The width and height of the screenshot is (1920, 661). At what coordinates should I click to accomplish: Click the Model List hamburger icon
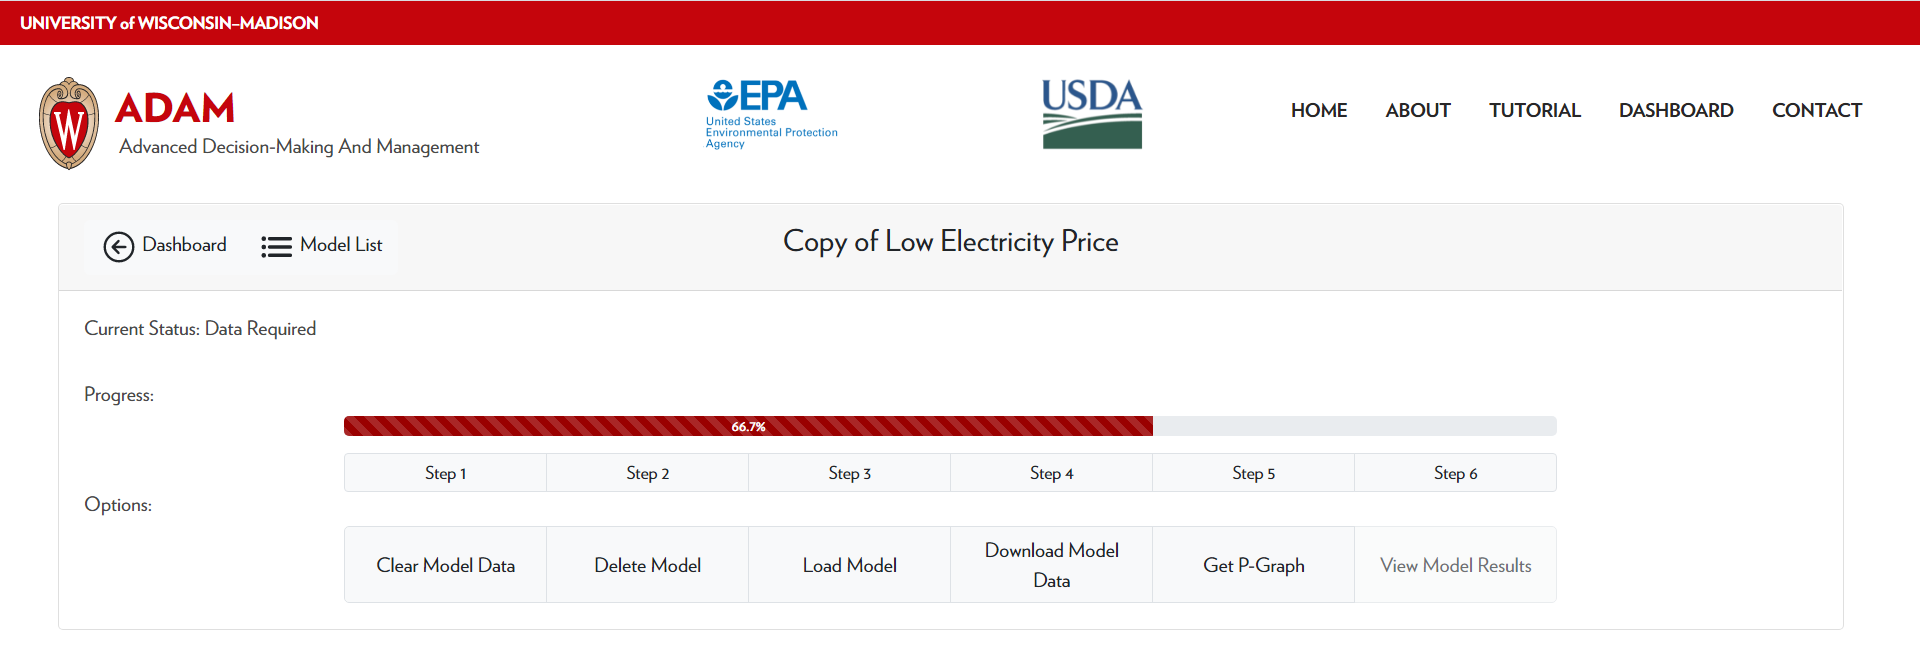pos(276,246)
